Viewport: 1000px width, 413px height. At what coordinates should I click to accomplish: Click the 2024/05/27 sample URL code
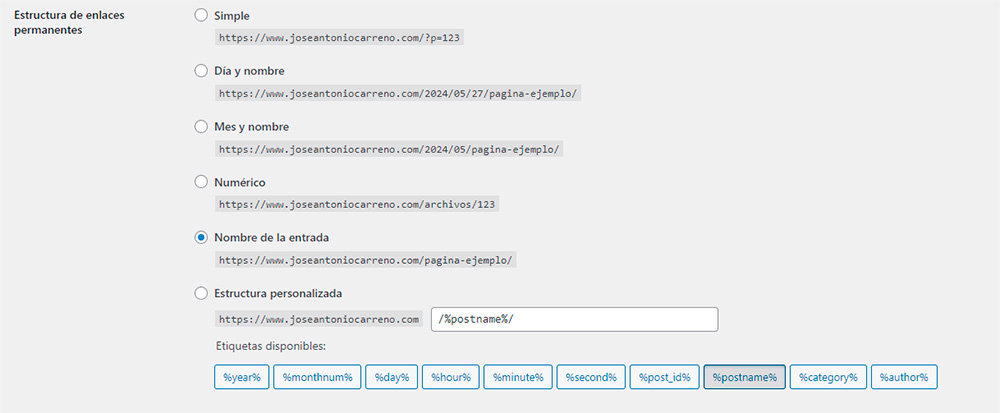click(x=398, y=93)
